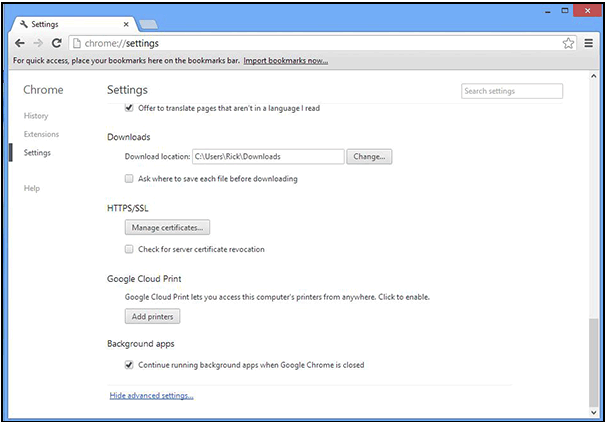The height and width of the screenshot is (422, 611).
Task: Minimize the Chrome window
Action: 547,11
